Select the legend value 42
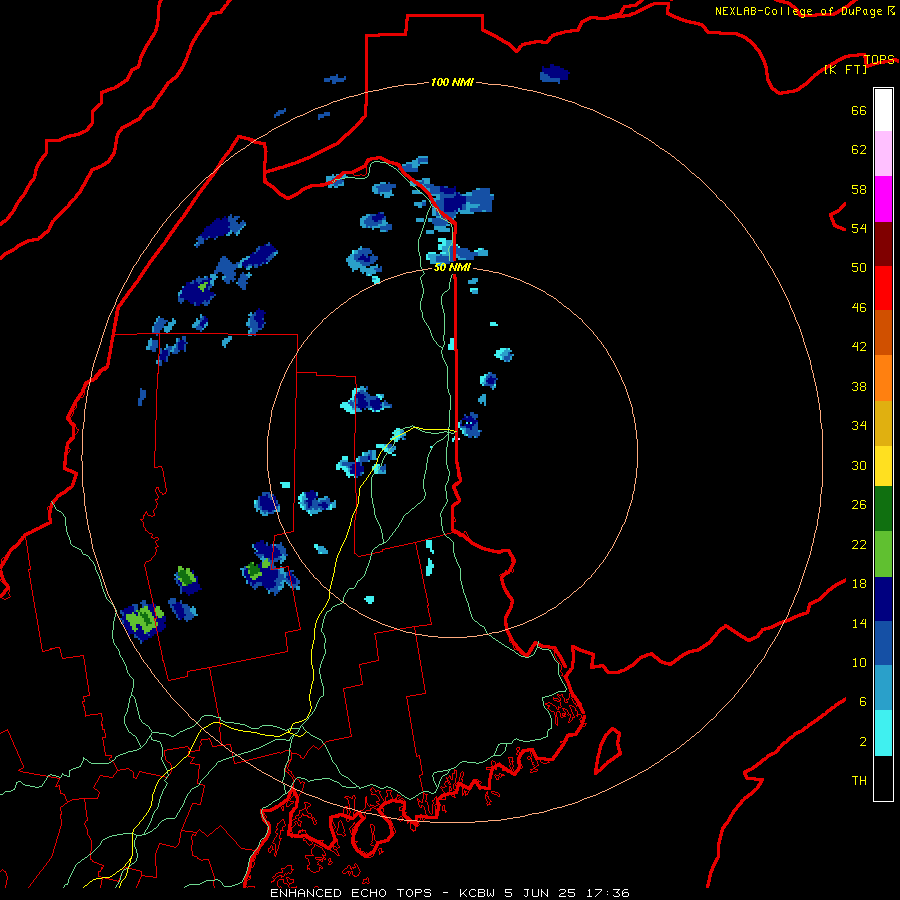Screen dimensions: 900x900 [x=859, y=347]
